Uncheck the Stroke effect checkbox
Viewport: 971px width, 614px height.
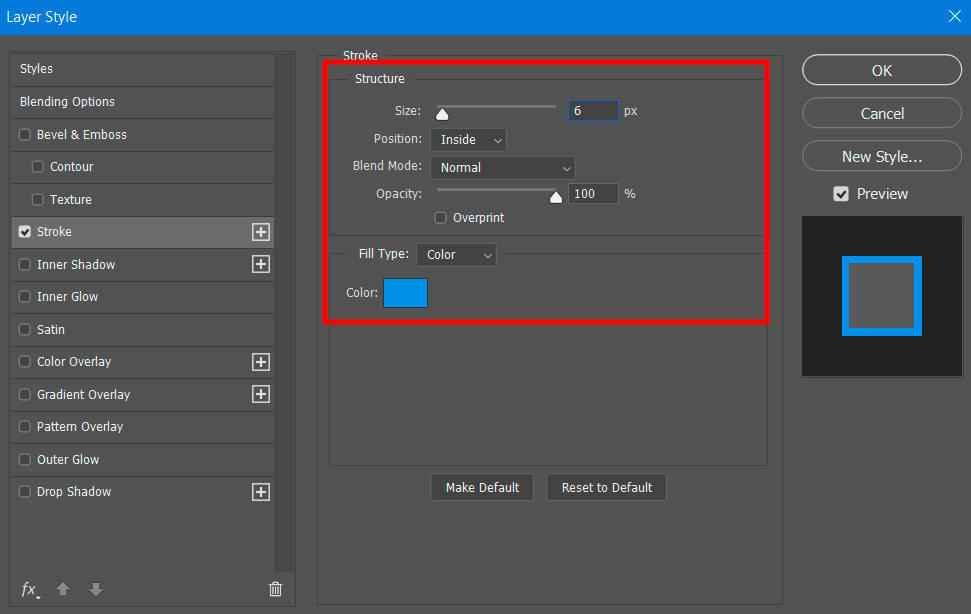[25, 231]
